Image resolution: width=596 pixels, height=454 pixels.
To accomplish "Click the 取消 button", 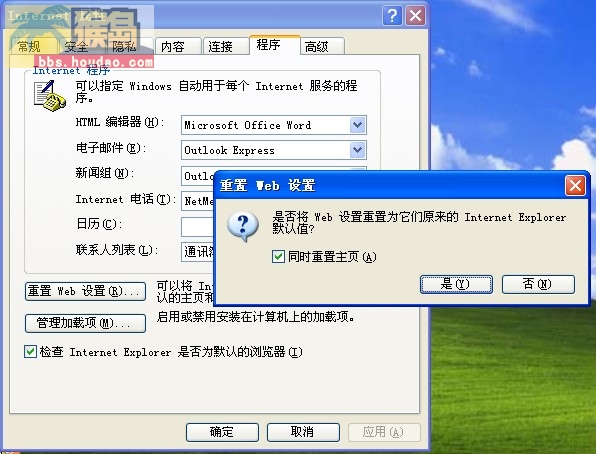I will tap(303, 432).
